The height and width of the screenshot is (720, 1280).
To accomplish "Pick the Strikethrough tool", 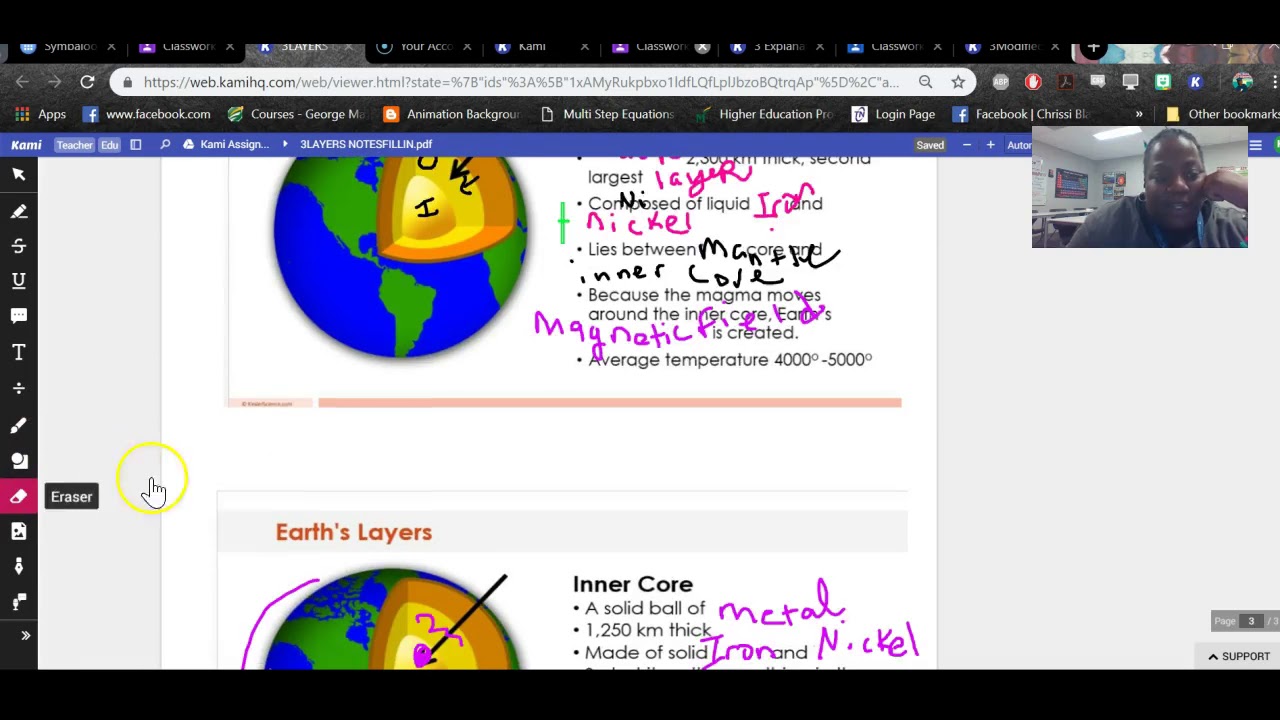I will (18, 246).
